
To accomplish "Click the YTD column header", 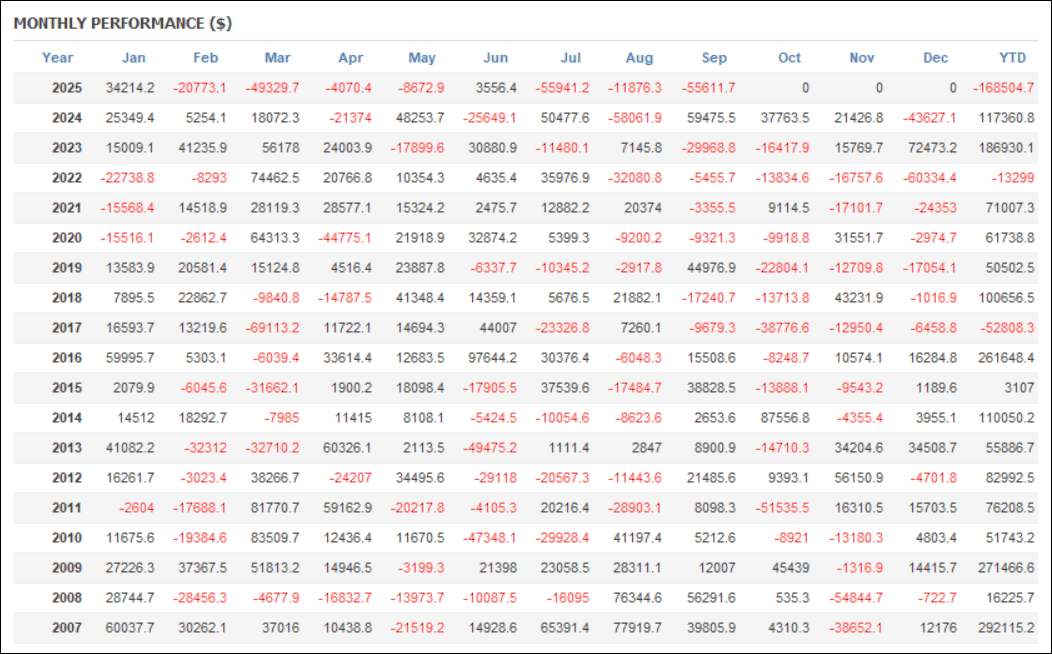I will coord(1013,58).
